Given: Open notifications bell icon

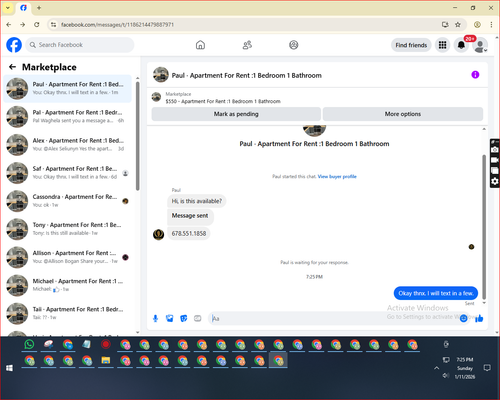Looking at the screenshot, I should (461, 45).
